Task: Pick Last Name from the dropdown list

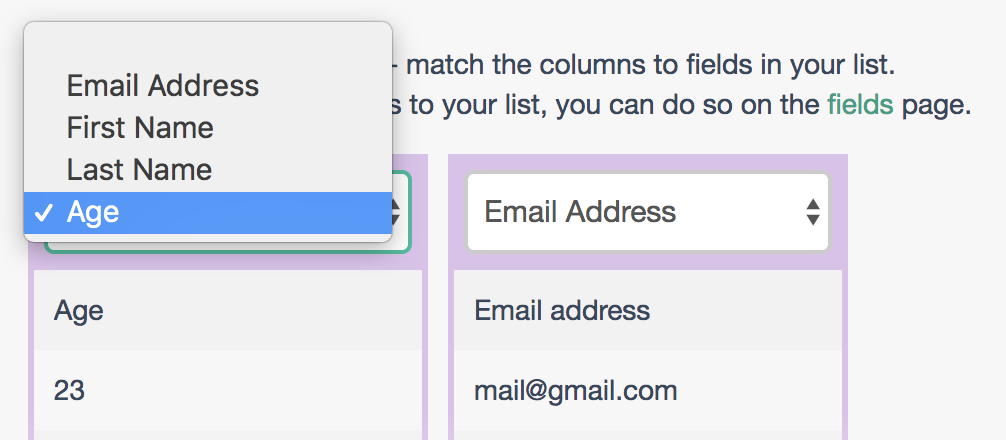Action: coord(139,170)
